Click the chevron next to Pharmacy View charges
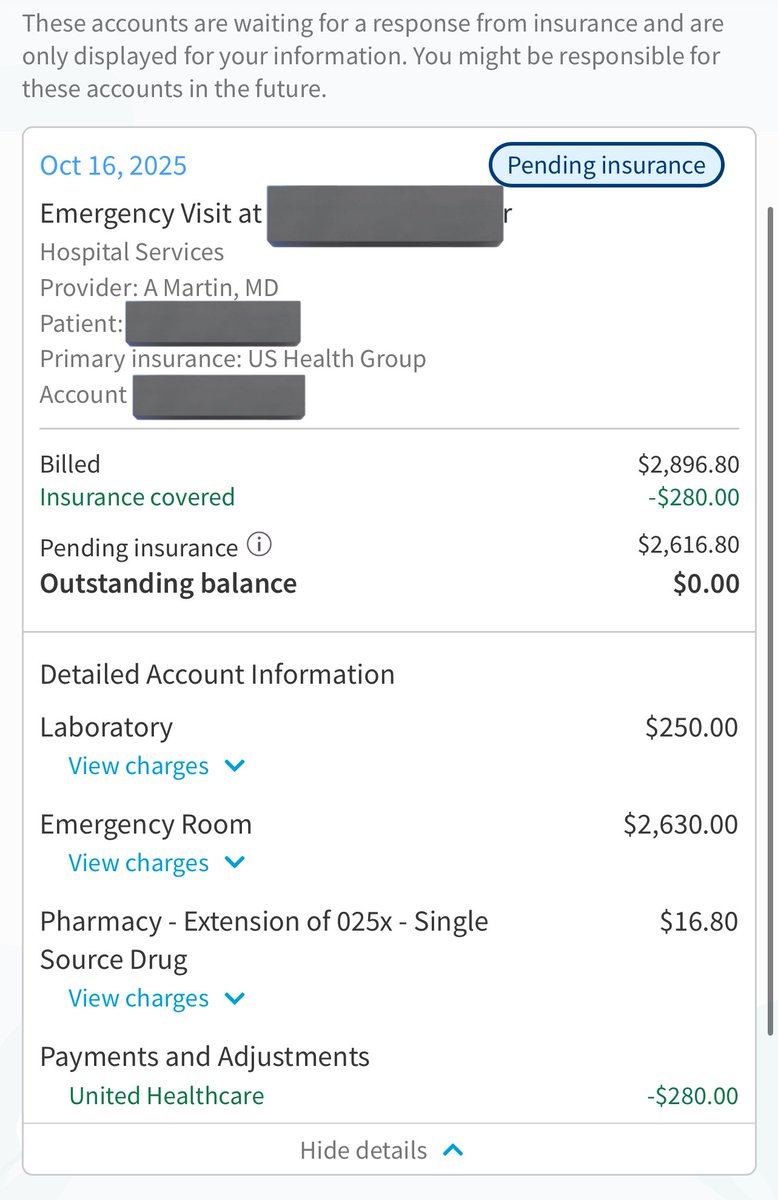 [235, 998]
